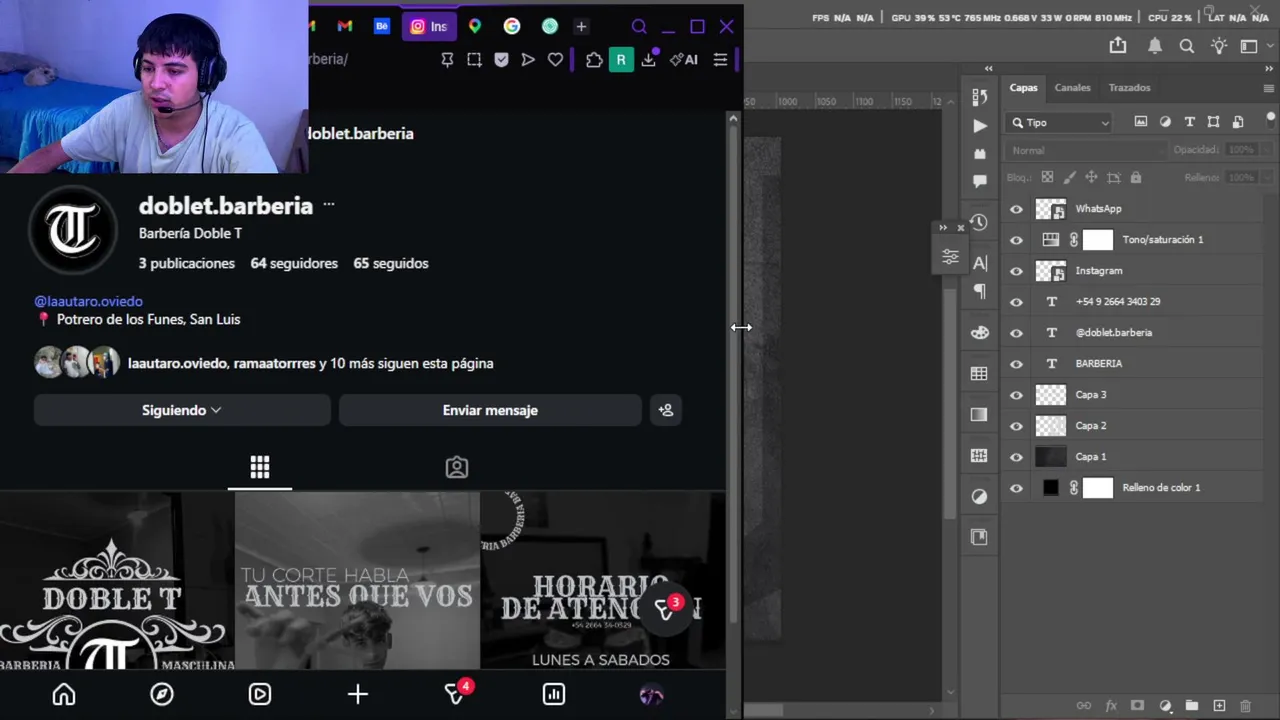Click Enviar mensaje button

(x=490, y=410)
